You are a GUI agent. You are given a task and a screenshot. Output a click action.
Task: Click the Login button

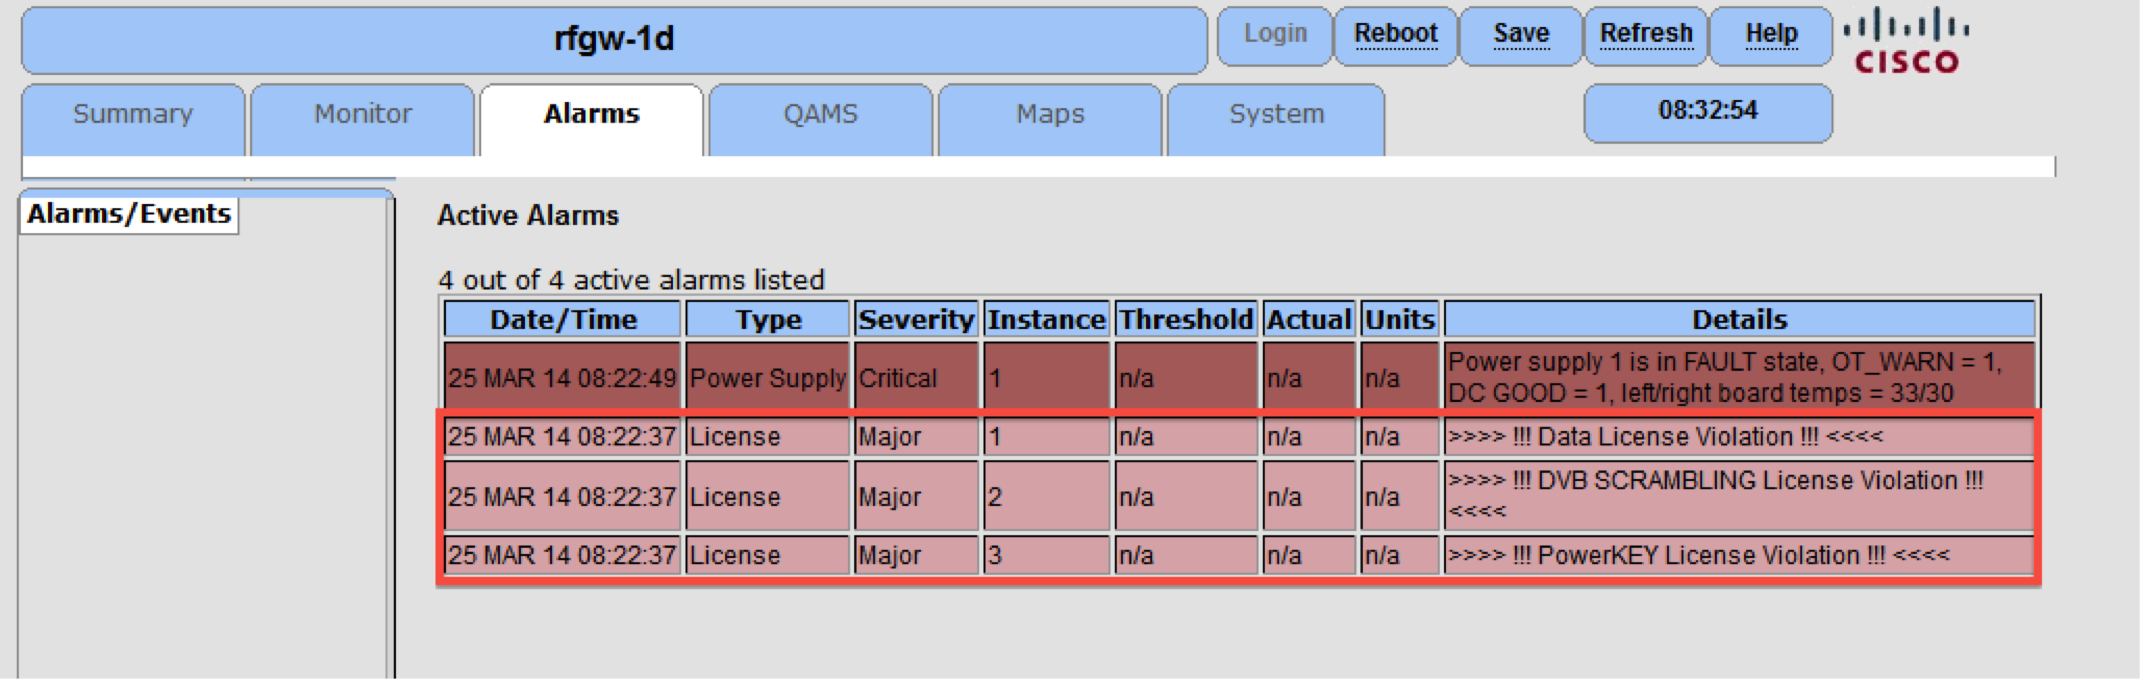tap(1274, 35)
